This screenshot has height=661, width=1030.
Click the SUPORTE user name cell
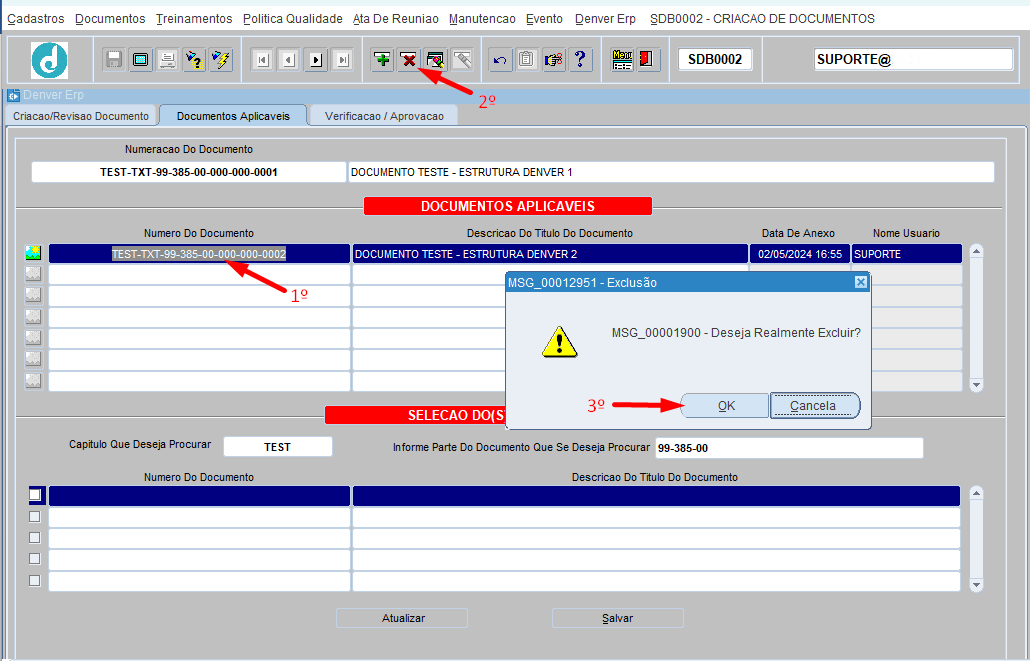[907, 254]
